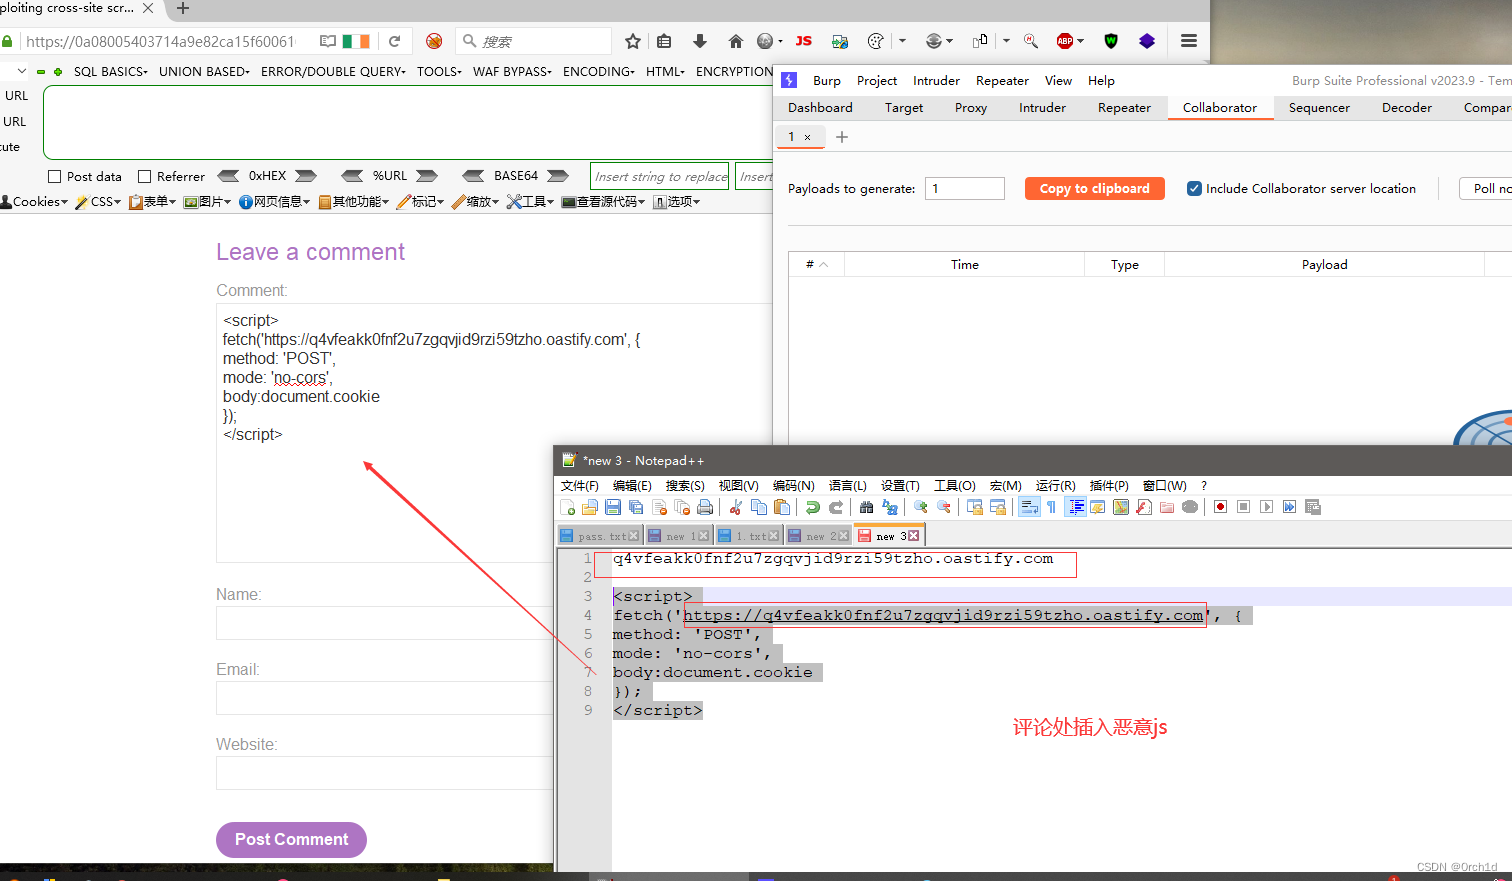
Task: Click the Save icon in Notepad++ toolbar
Action: (x=613, y=507)
